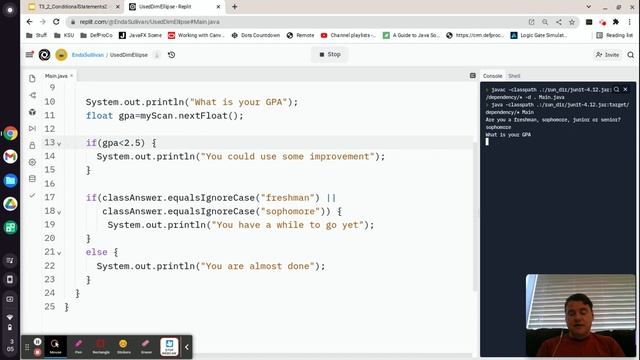Click the Invite button
Screen dimensions: 640x360
[x=607, y=55]
